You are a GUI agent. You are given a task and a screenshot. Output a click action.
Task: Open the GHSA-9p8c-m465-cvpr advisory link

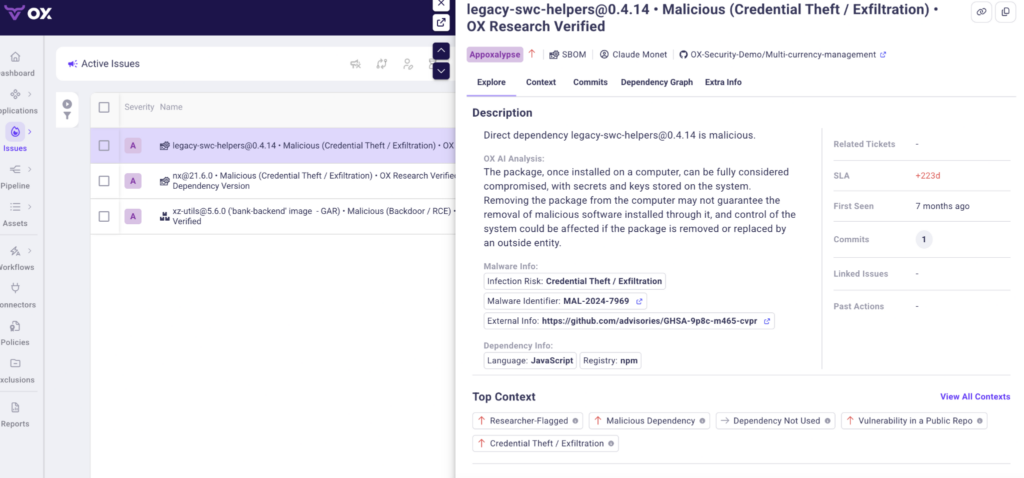(x=650, y=321)
